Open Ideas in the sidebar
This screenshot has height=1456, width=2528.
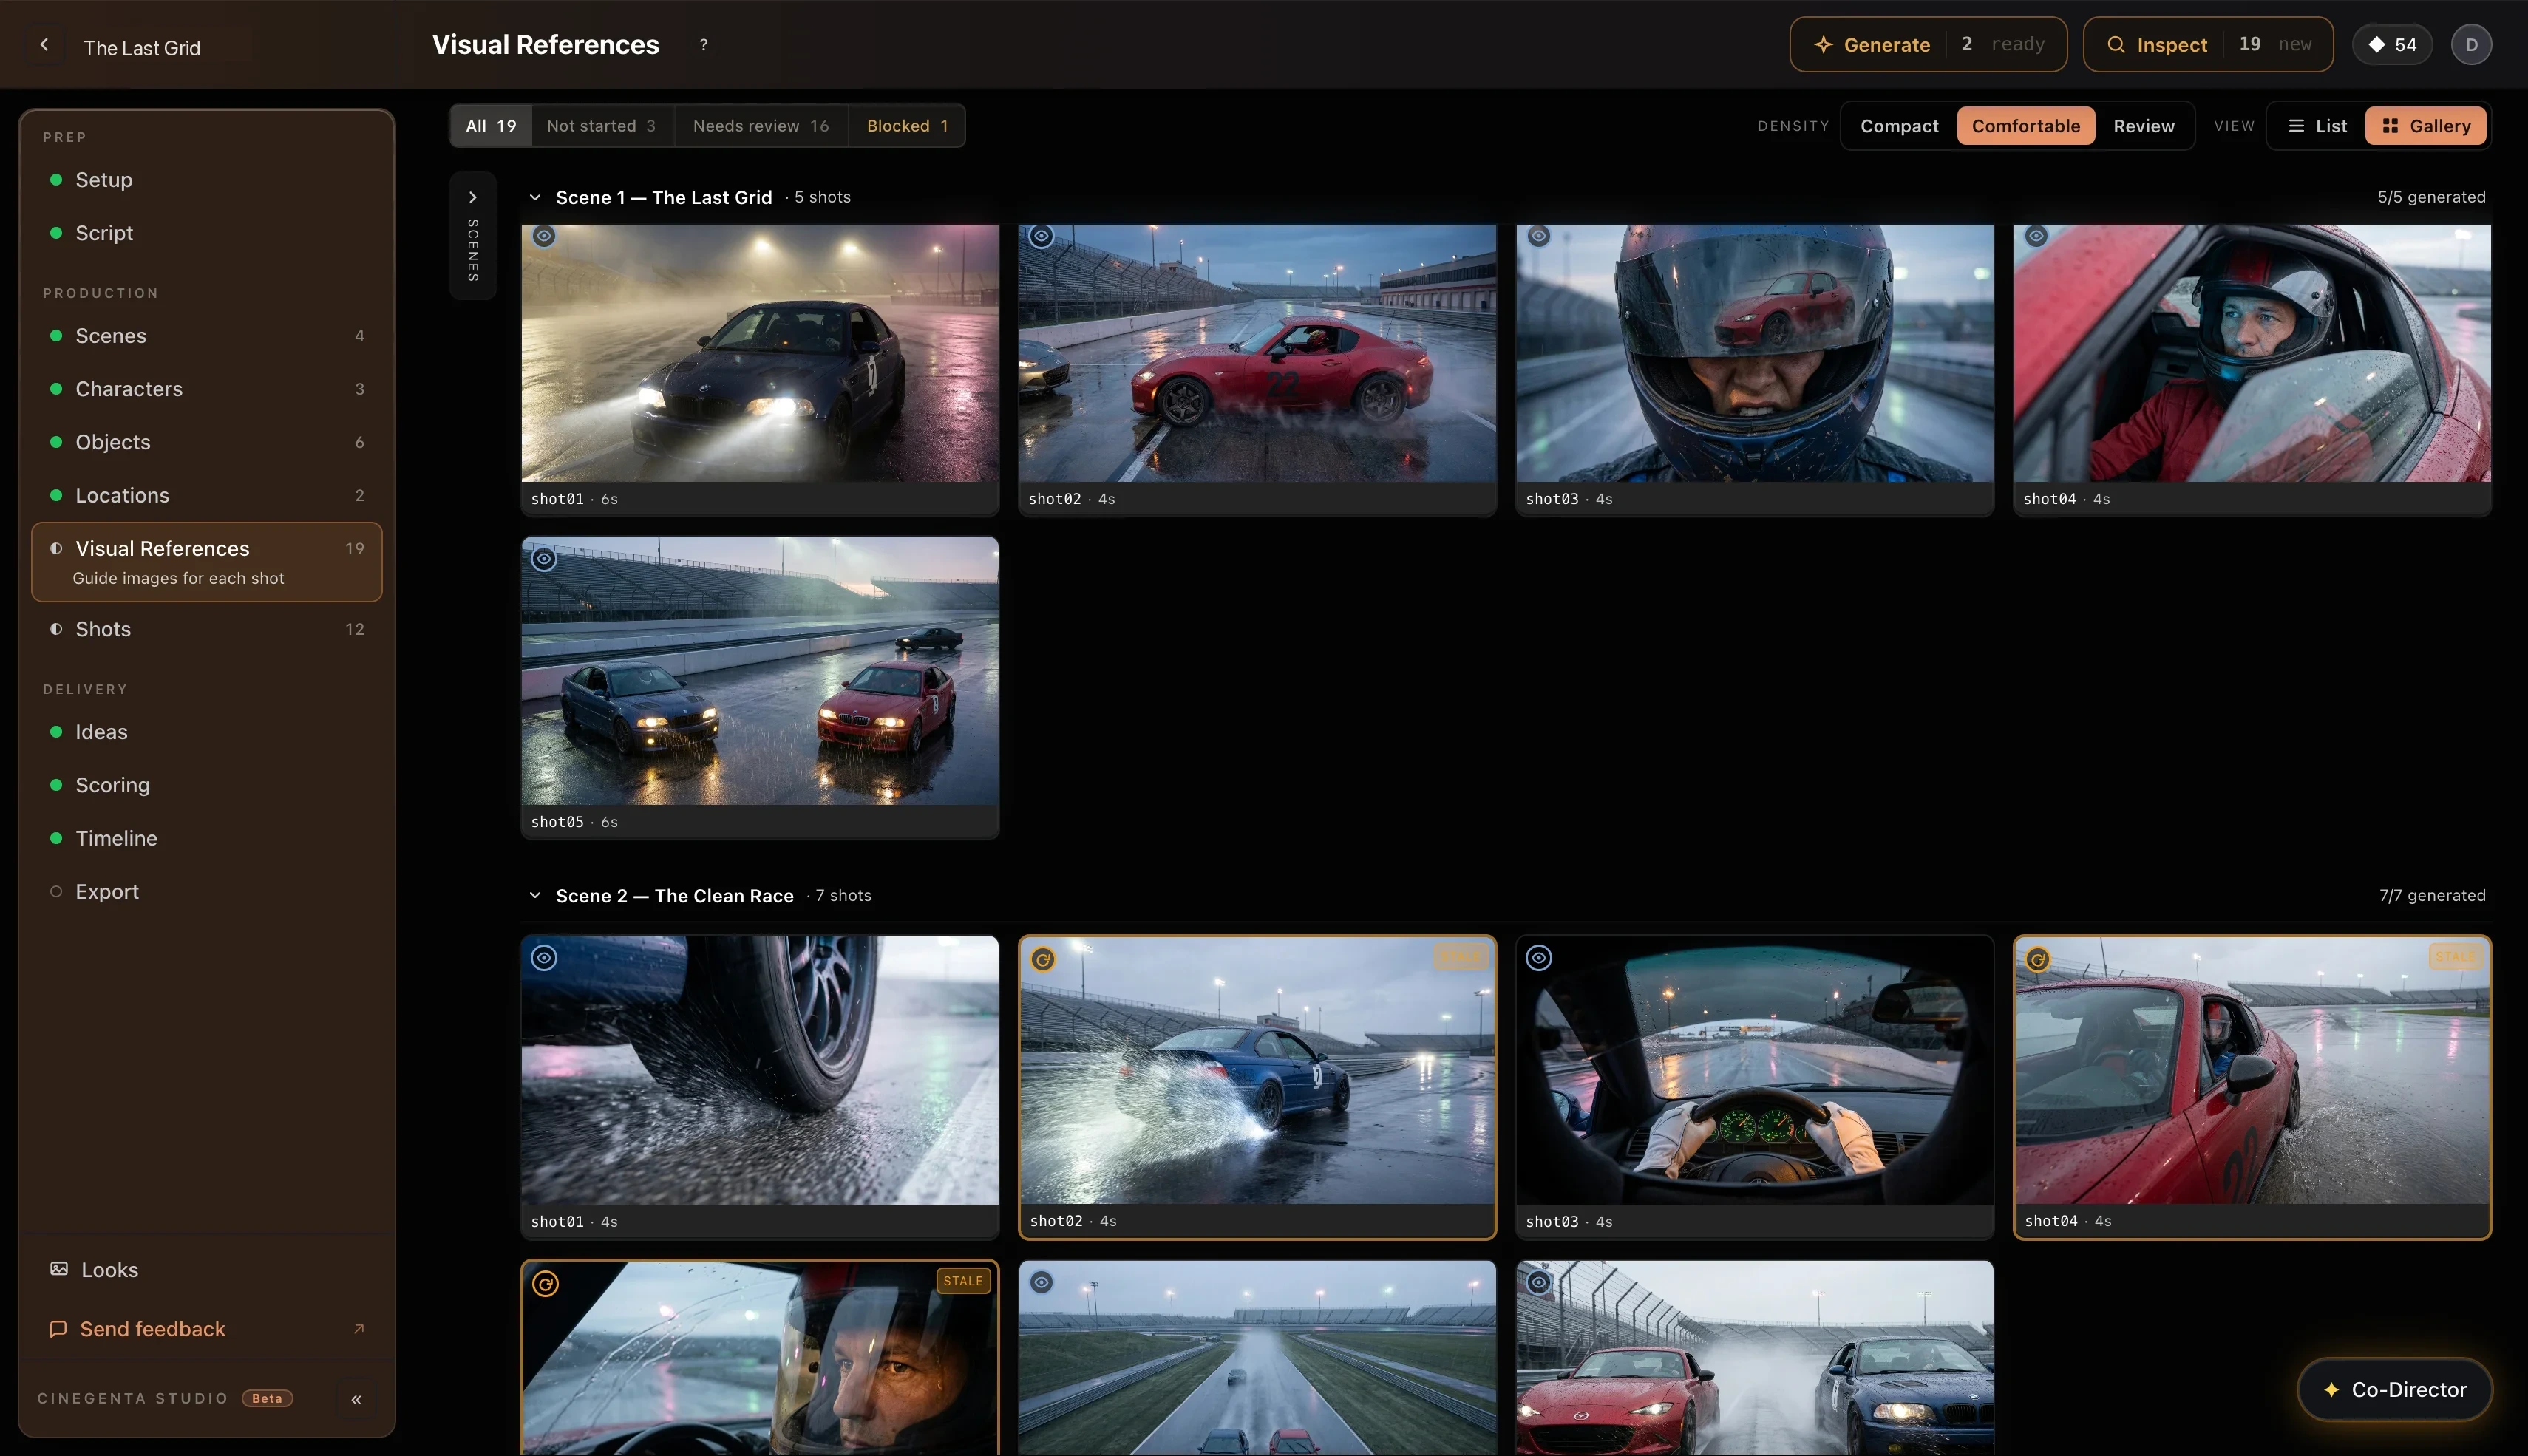coord(207,732)
